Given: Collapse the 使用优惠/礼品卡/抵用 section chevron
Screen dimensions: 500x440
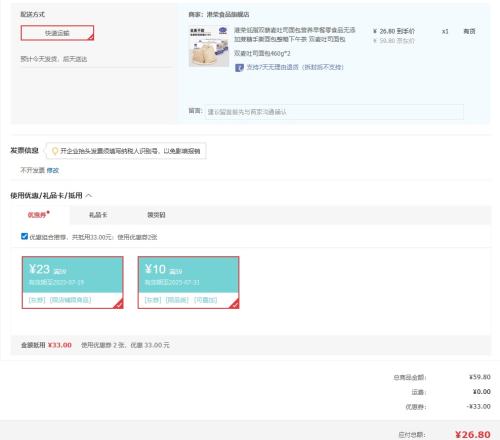Looking at the screenshot, I should point(89,196).
